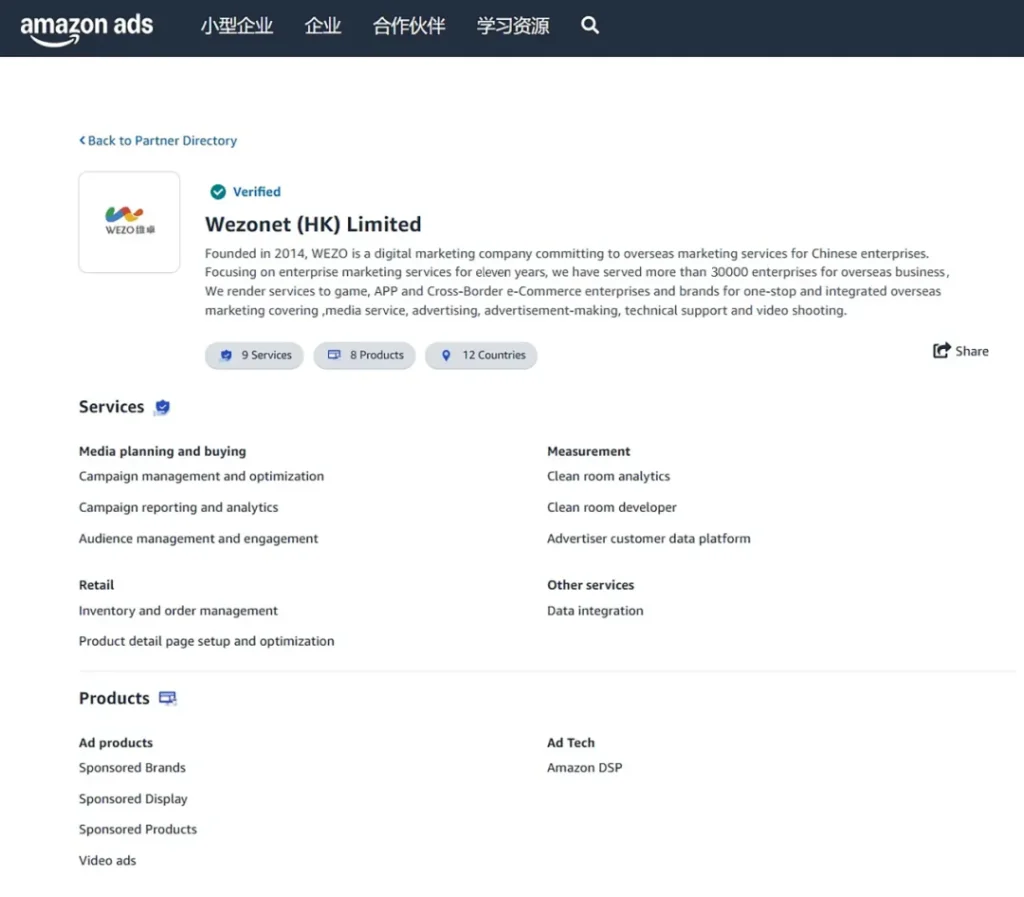1024x897 pixels.
Task: Click Amazon DSP
Action: pyautogui.click(x=584, y=768)
